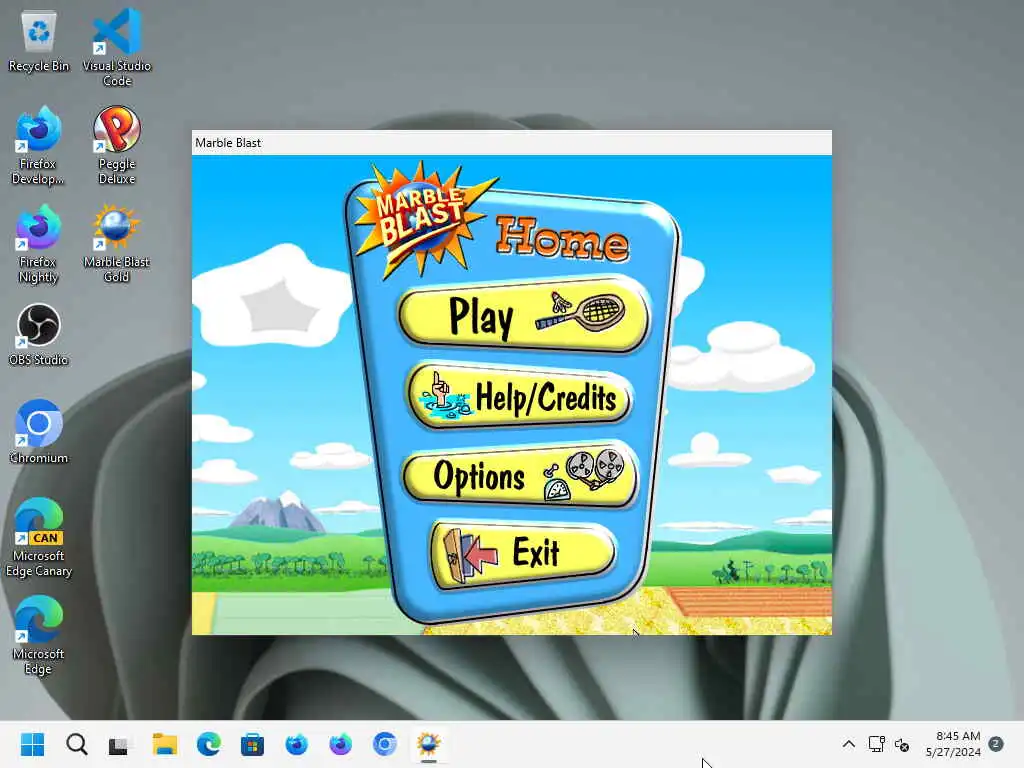
Task: Launch Microsoft Edge from the taskbar
Action: click(208, 744)
